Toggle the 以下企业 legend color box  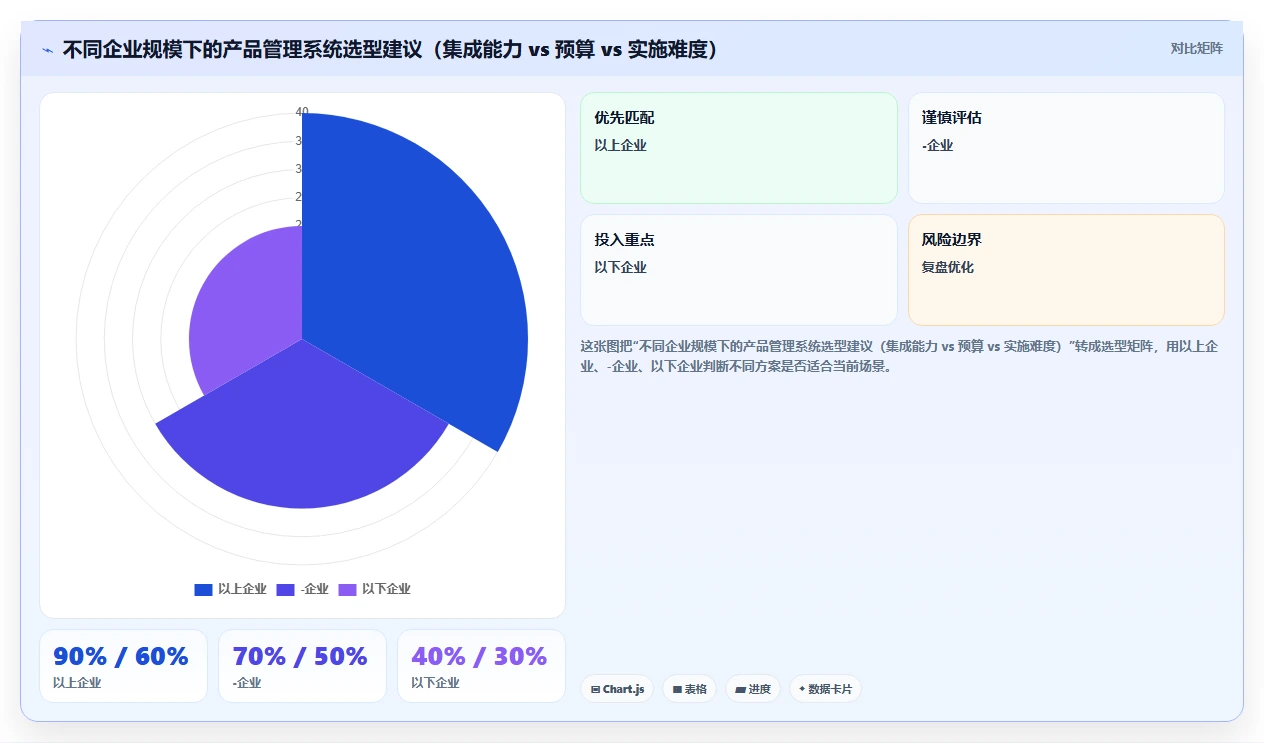pyautogui.click(x=347, y=590)
